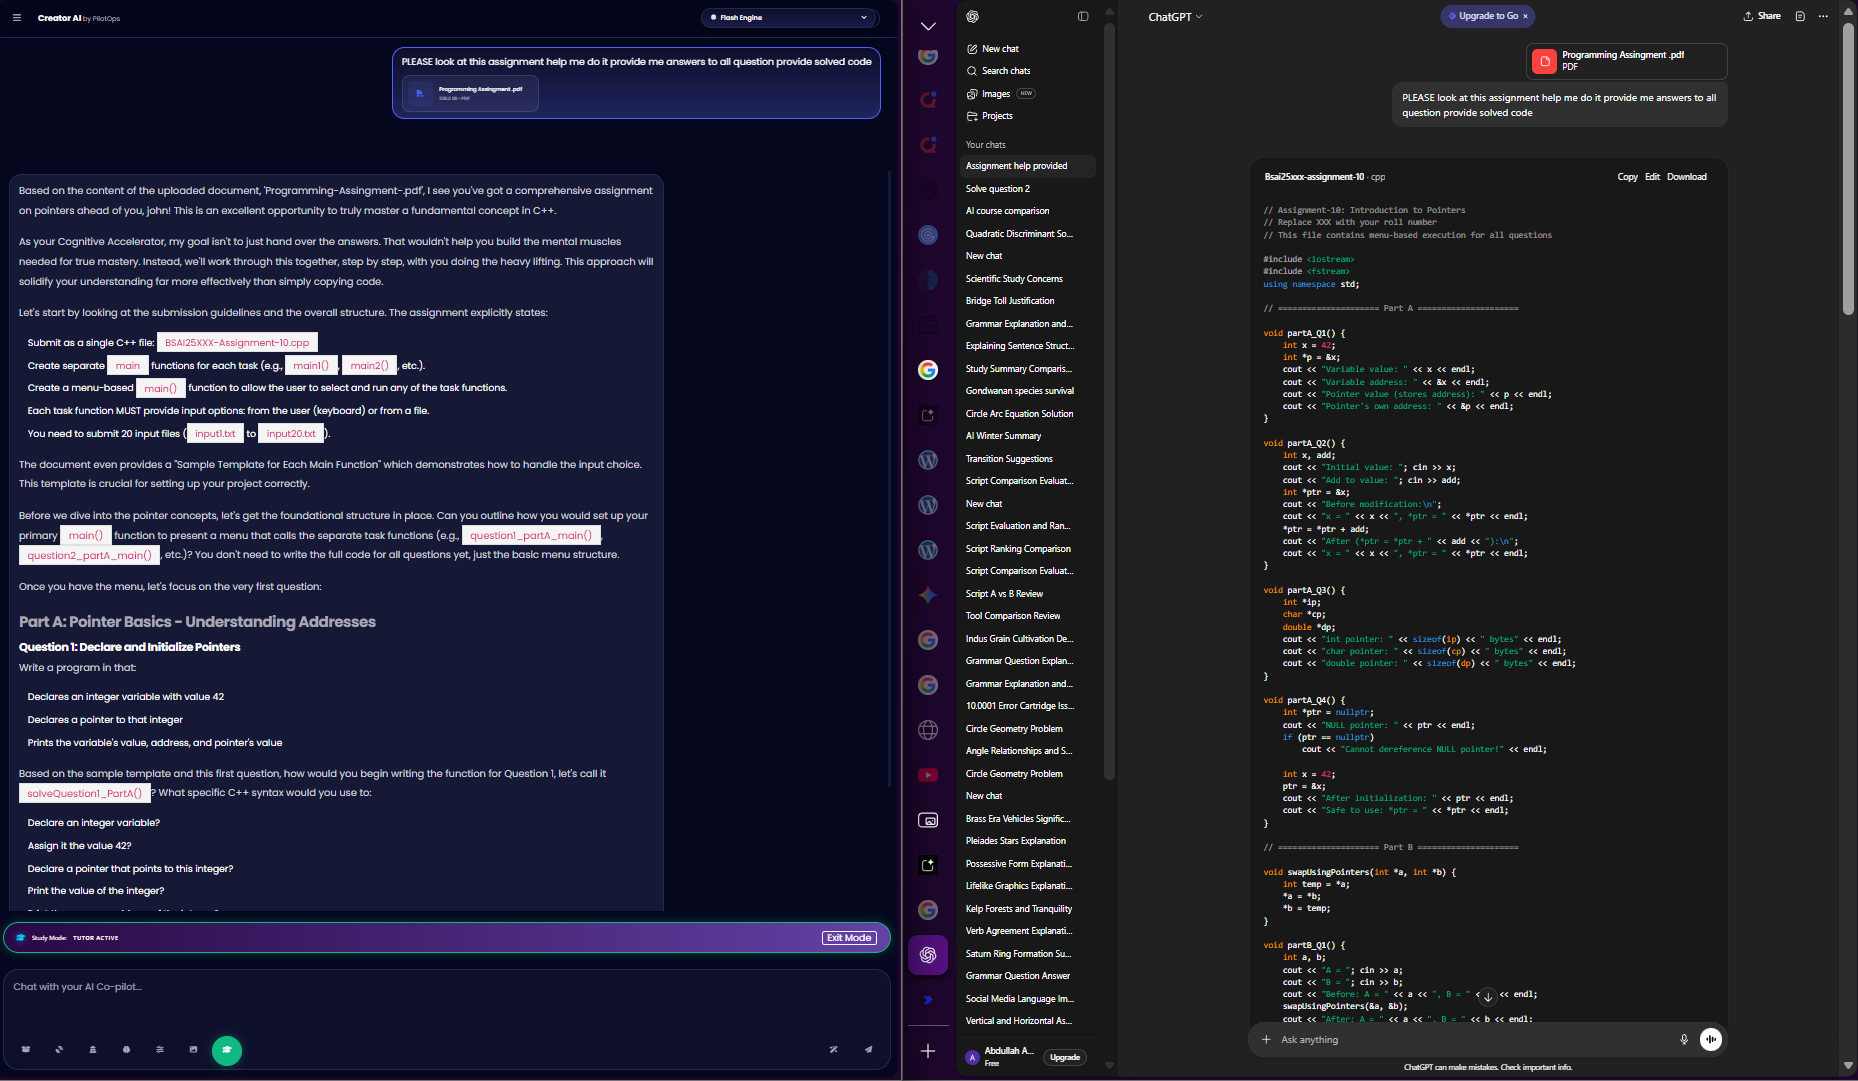The height and width of the screenshot is (1081, 1858).
Task: Open Projects in the ChatGPT sidebar
Action: pyautogui.click(x=997, y=116)
